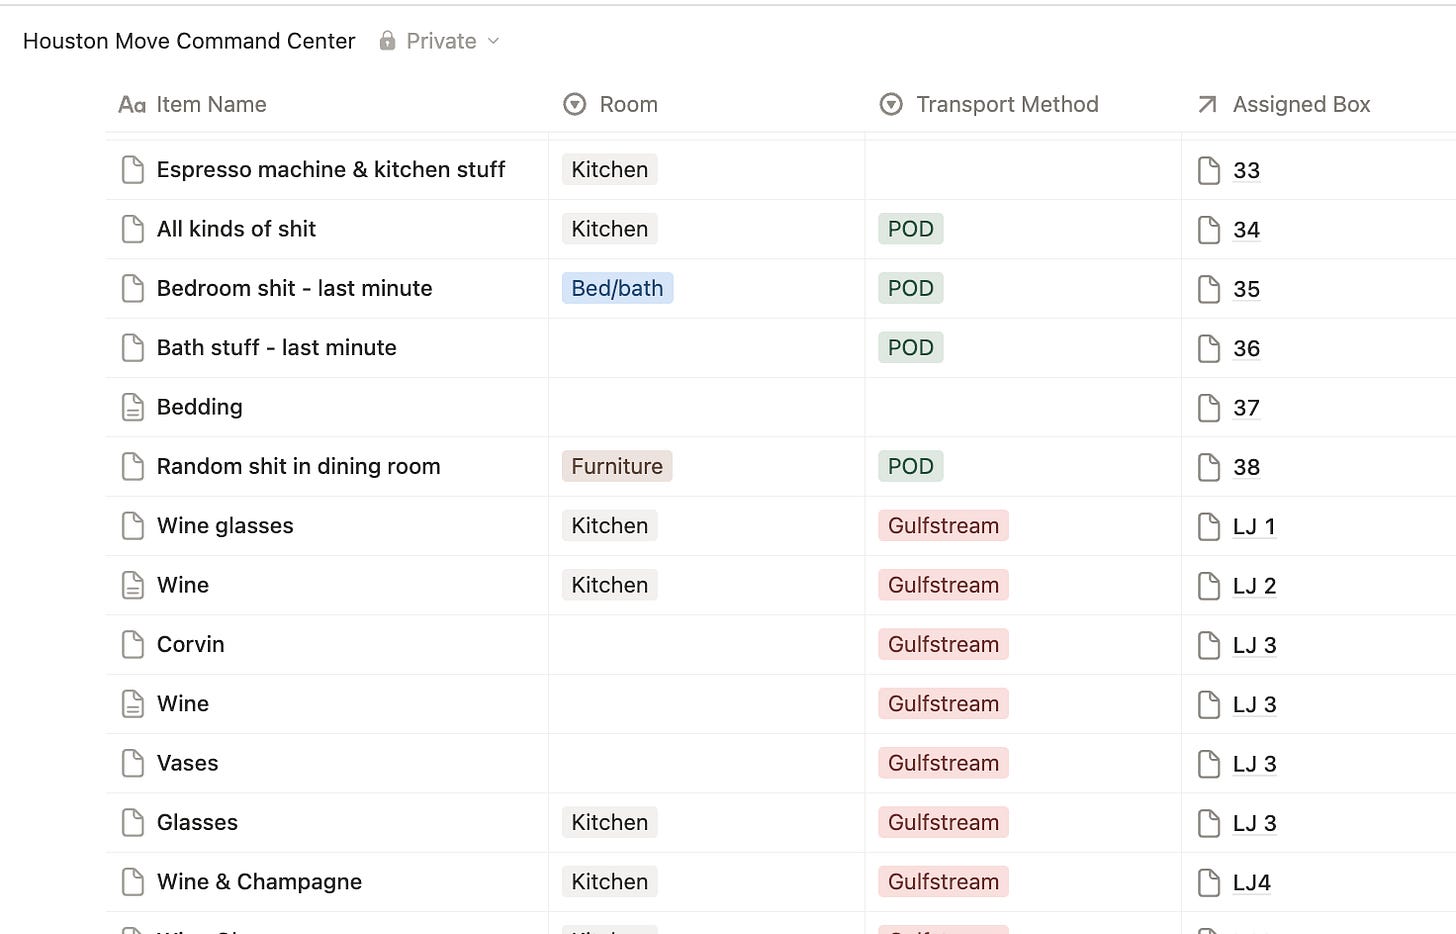Open the Private sharing dropdown chevron
The width and height of the screenshot is (1456, 934).
coord(493,41)
